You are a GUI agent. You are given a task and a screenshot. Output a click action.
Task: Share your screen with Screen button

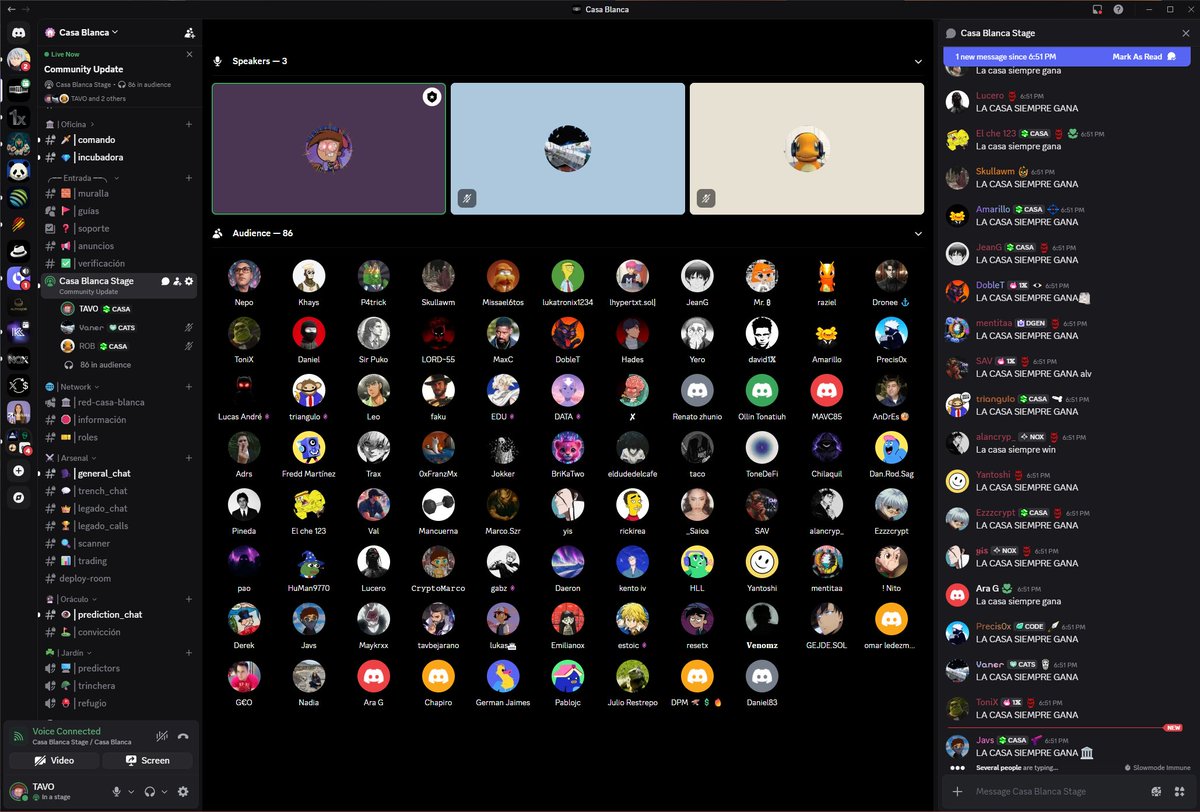coord(148,760)
